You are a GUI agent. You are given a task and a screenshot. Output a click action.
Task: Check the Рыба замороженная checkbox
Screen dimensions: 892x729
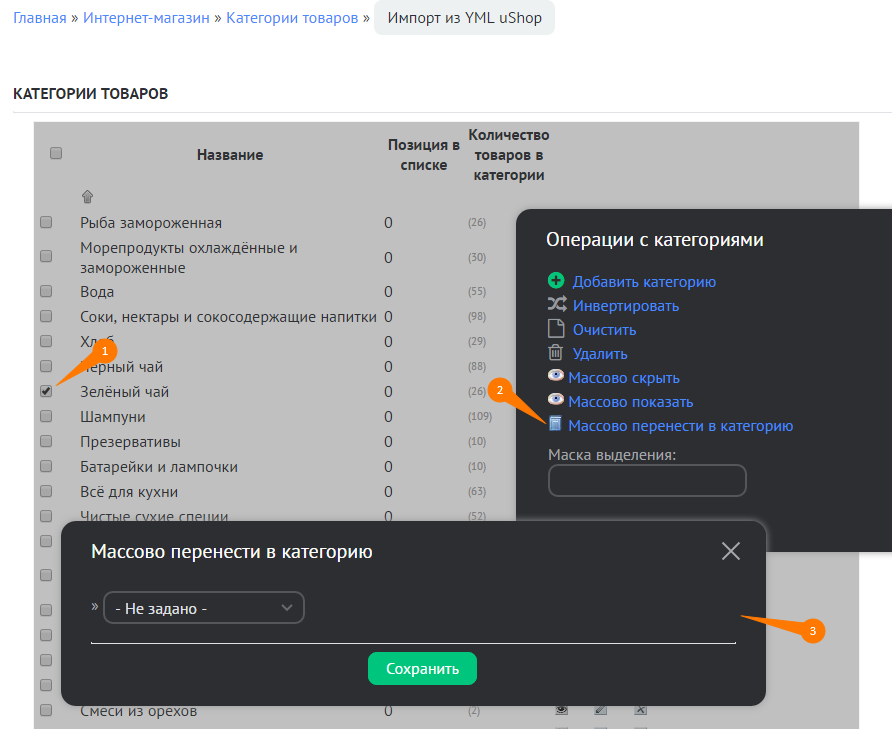point(46,222)
